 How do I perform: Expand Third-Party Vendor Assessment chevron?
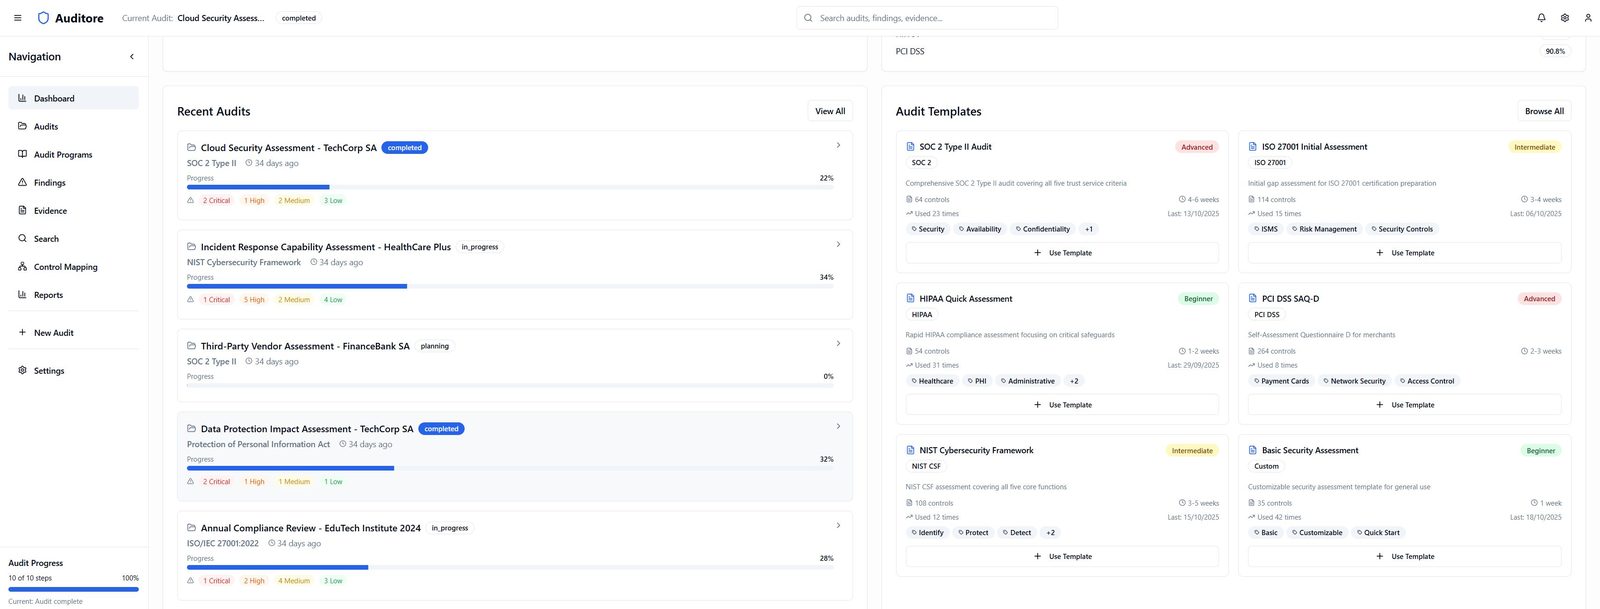tap(838, 344)
